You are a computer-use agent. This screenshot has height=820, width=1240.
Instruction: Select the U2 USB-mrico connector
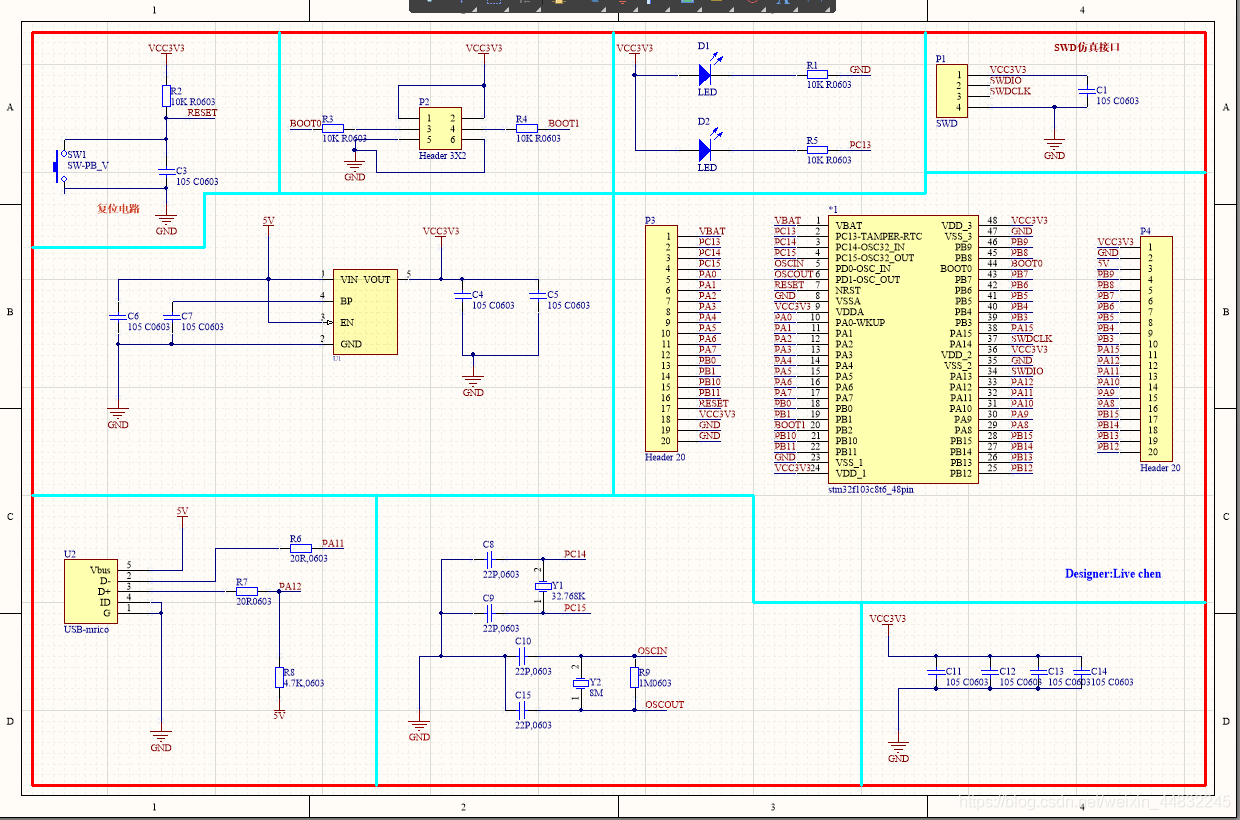pyautogui.click(x=90, y=591)
